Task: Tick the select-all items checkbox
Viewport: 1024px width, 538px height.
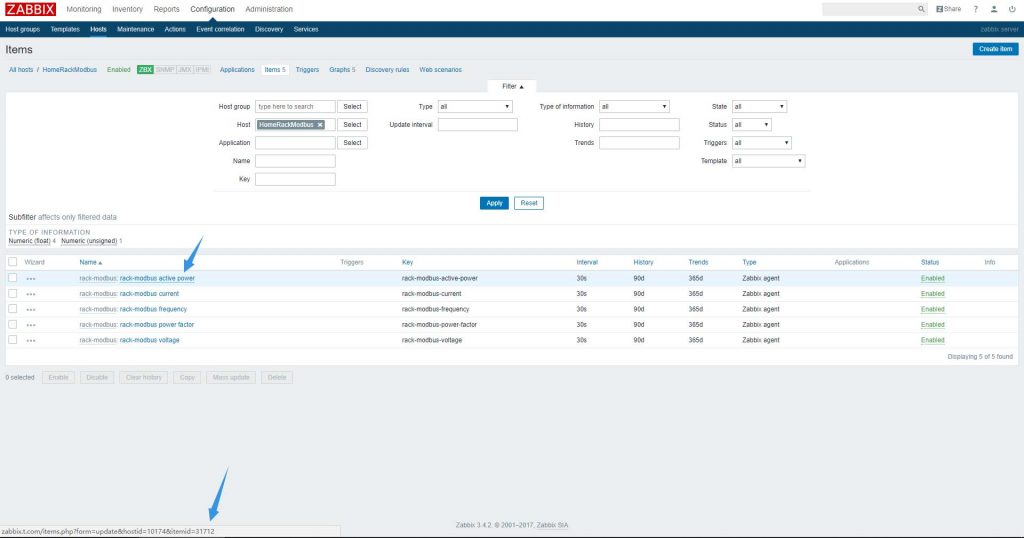Action: [13, 262]
